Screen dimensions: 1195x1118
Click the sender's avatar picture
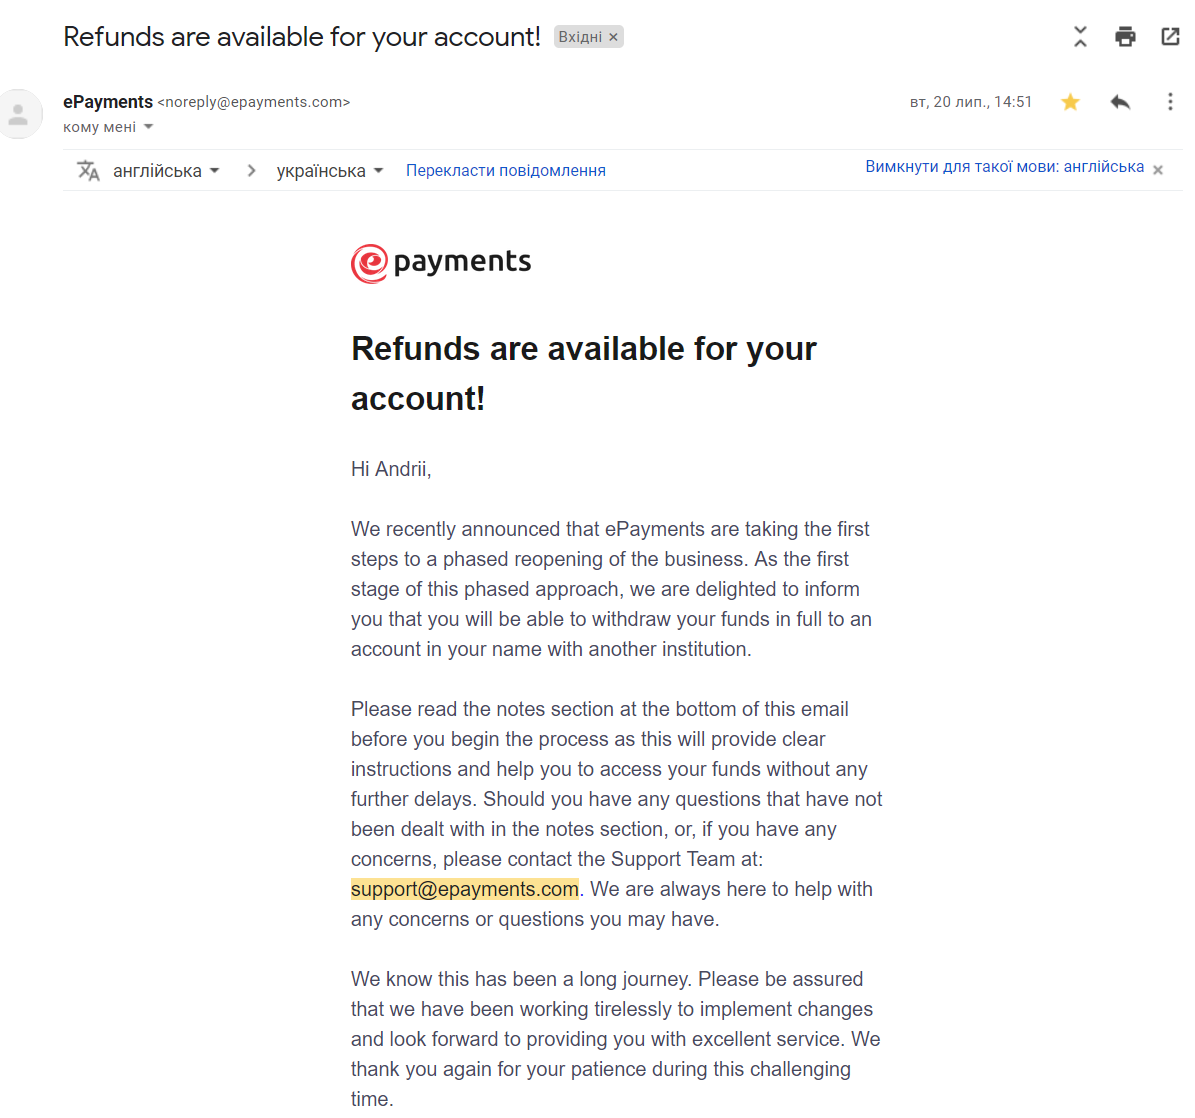coord(19,114)
